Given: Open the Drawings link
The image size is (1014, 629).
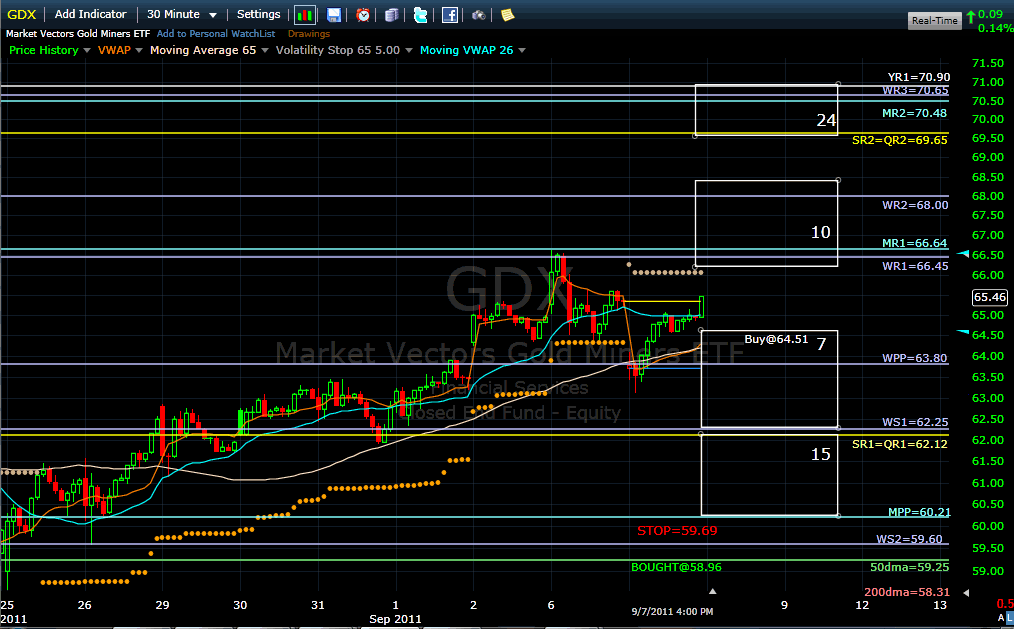Looking at the screenshot, I should click(x=308, y=34).
